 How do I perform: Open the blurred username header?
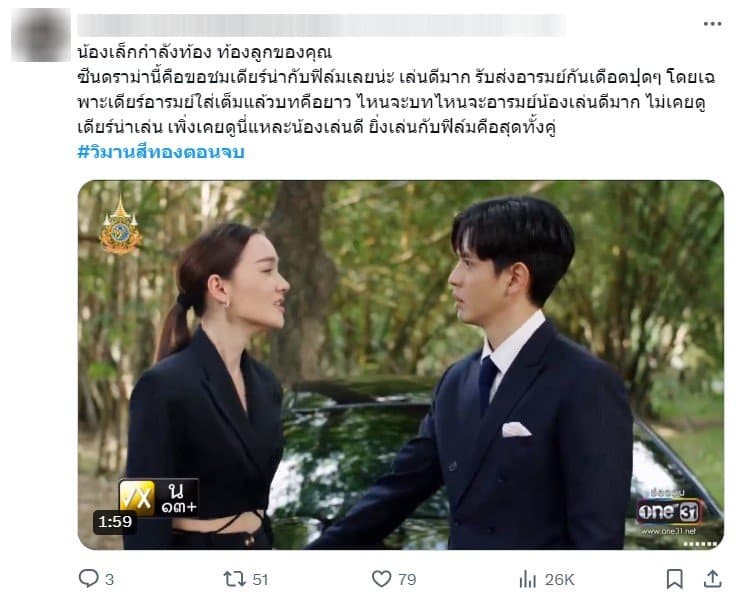(x=321, y=25)
